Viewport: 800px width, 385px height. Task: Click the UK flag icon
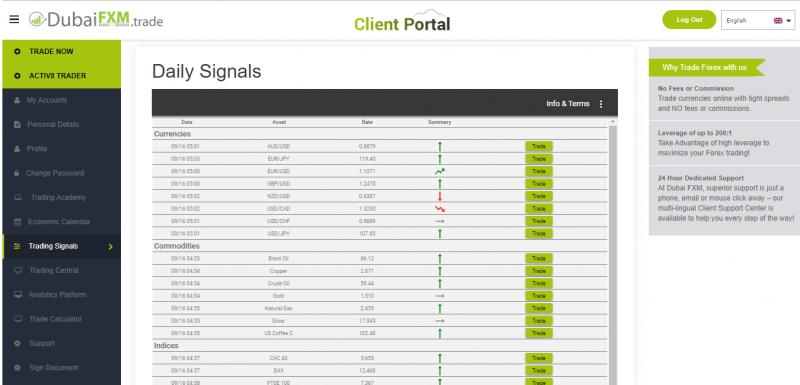click(778, 21)
